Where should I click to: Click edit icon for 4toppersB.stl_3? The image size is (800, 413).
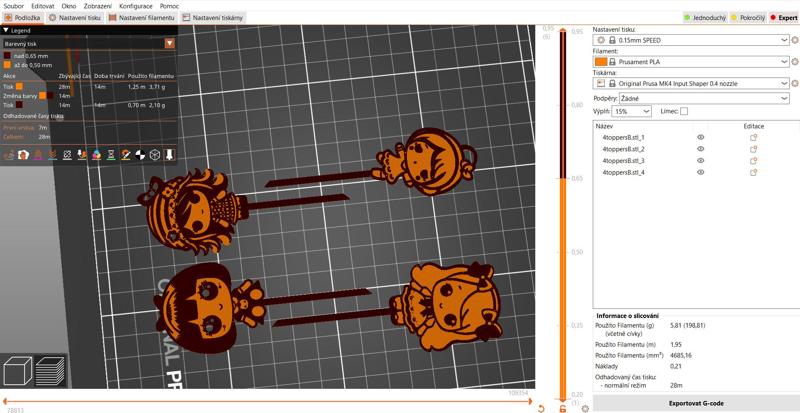[x=753, y=161]
